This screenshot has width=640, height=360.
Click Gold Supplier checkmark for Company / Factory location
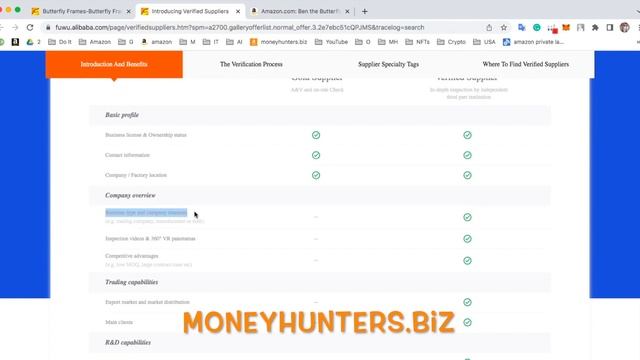[316, 175]
